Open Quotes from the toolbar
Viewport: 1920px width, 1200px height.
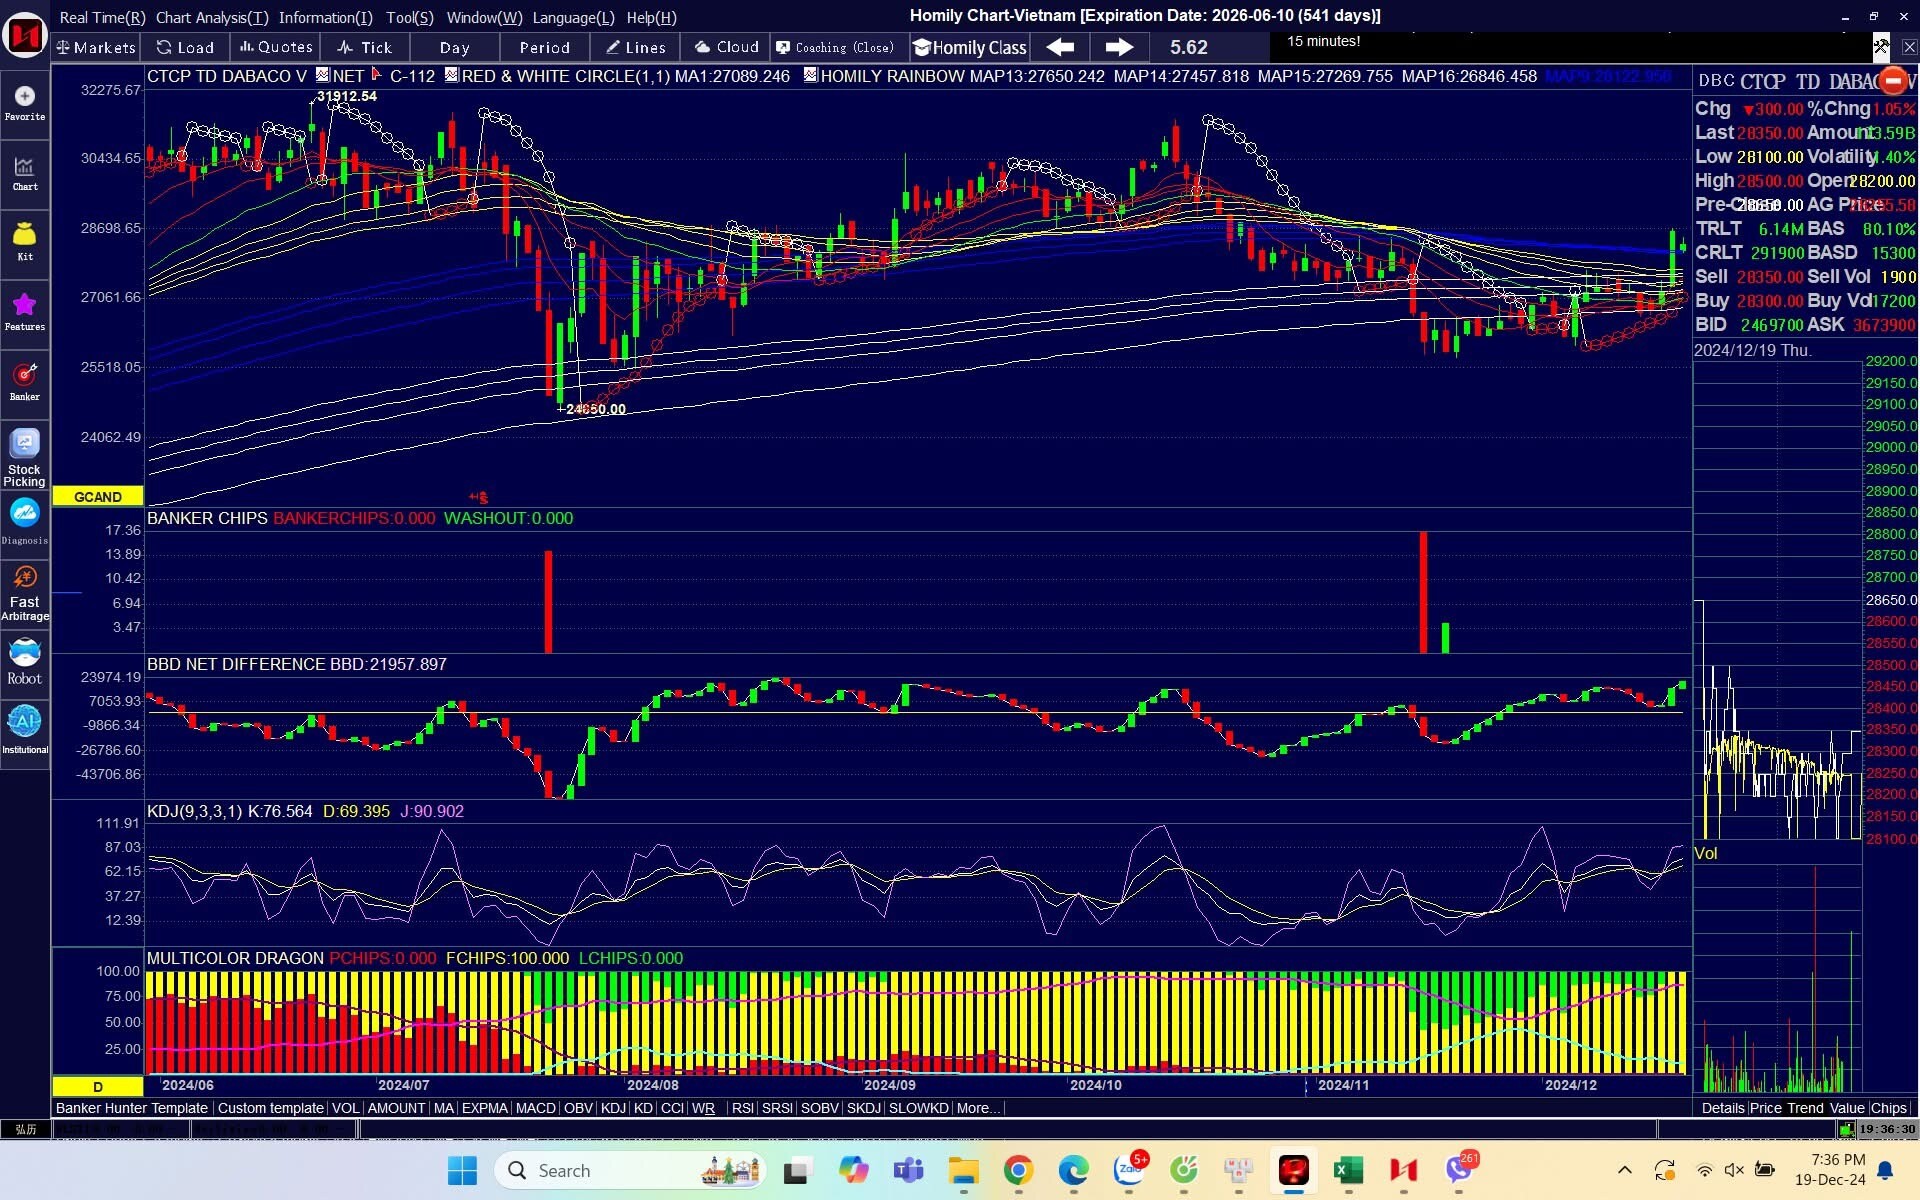(x=276, y=47)
